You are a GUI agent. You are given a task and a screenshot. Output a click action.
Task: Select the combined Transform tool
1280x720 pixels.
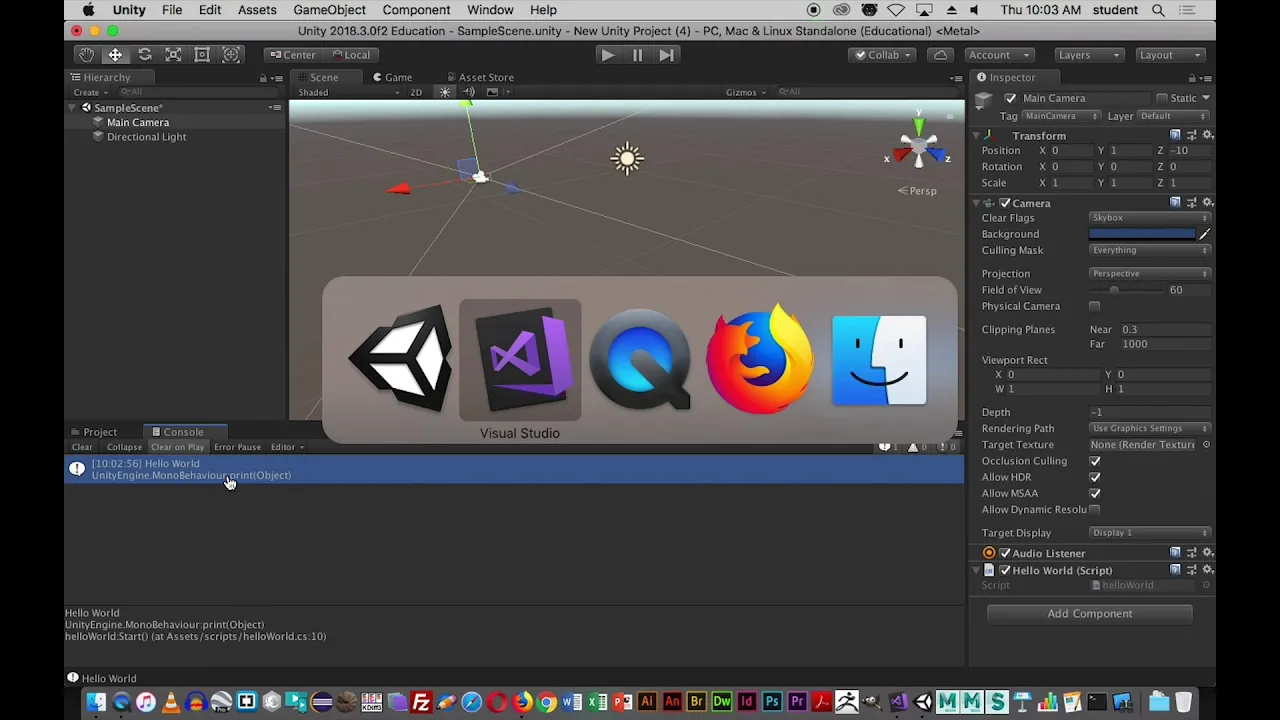231,55
